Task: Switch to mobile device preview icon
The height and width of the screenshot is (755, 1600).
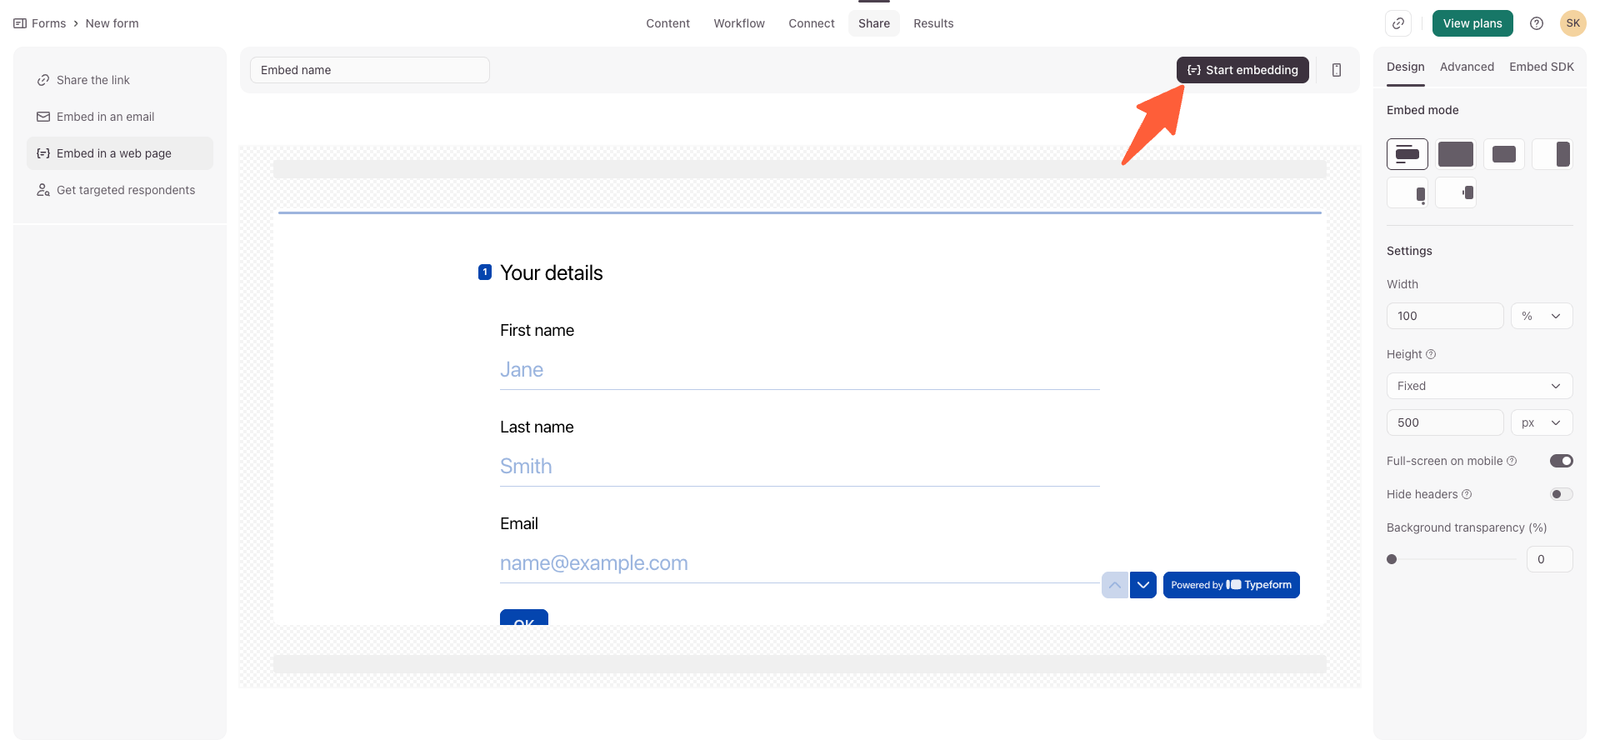Action: pyautogui.click(x=1337, y=70)
